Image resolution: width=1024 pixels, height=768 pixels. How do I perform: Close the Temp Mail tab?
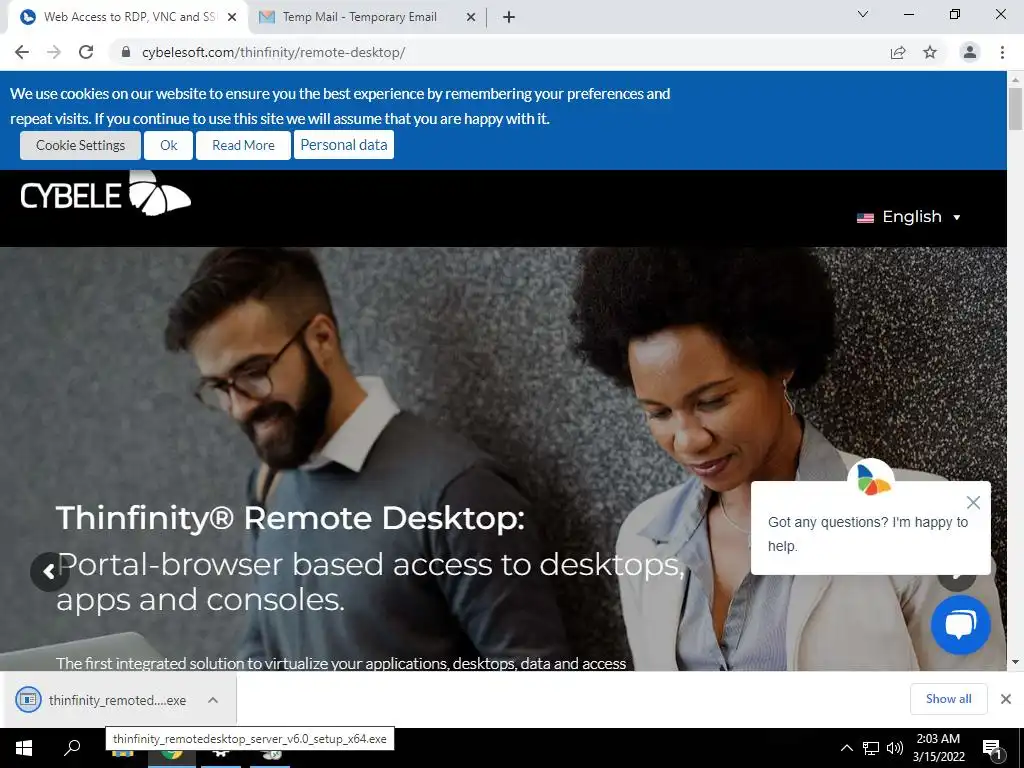coord(471,17)
